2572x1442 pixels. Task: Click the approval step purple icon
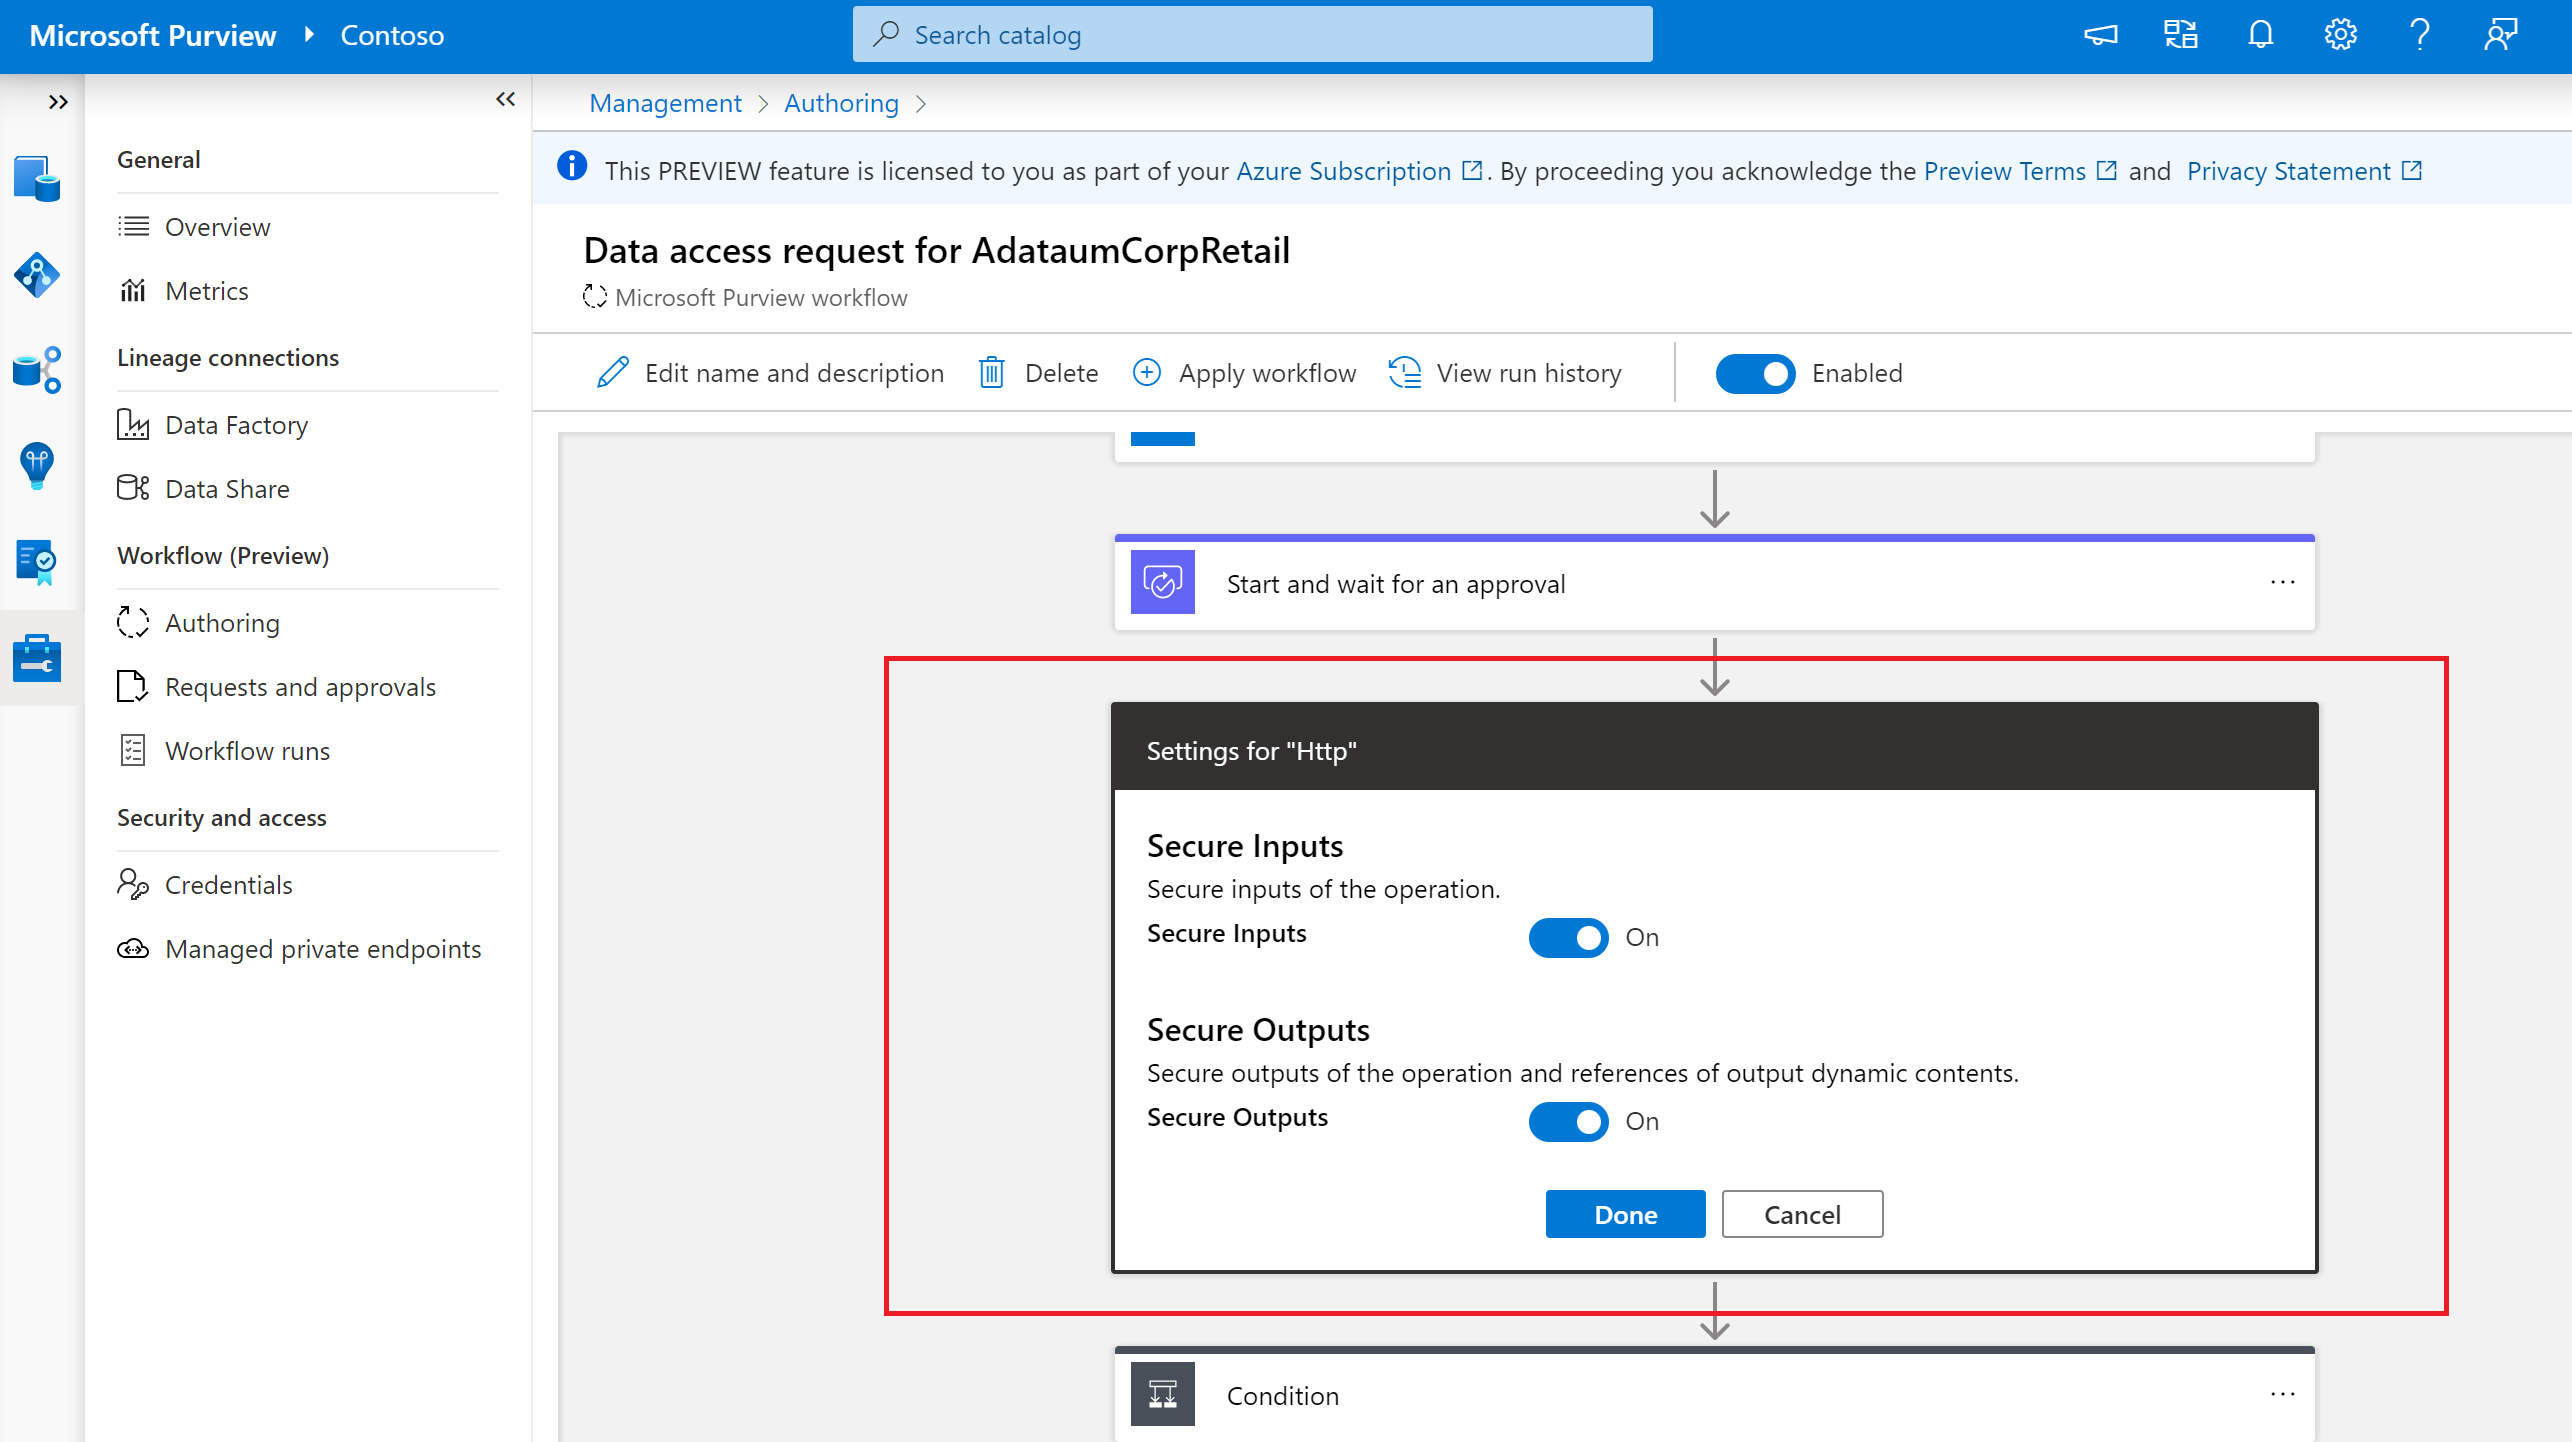click(1162, 583)
